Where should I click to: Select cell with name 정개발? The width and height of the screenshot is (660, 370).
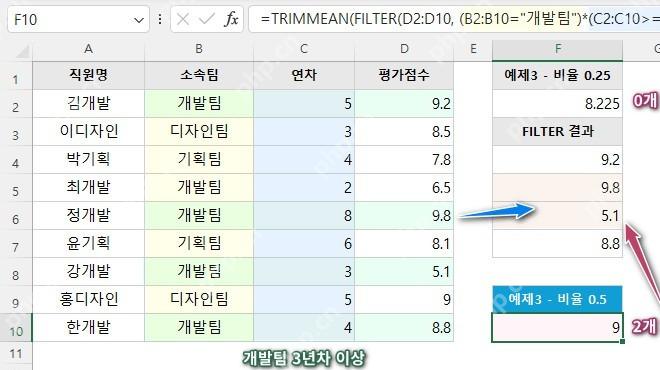[88, 216]
